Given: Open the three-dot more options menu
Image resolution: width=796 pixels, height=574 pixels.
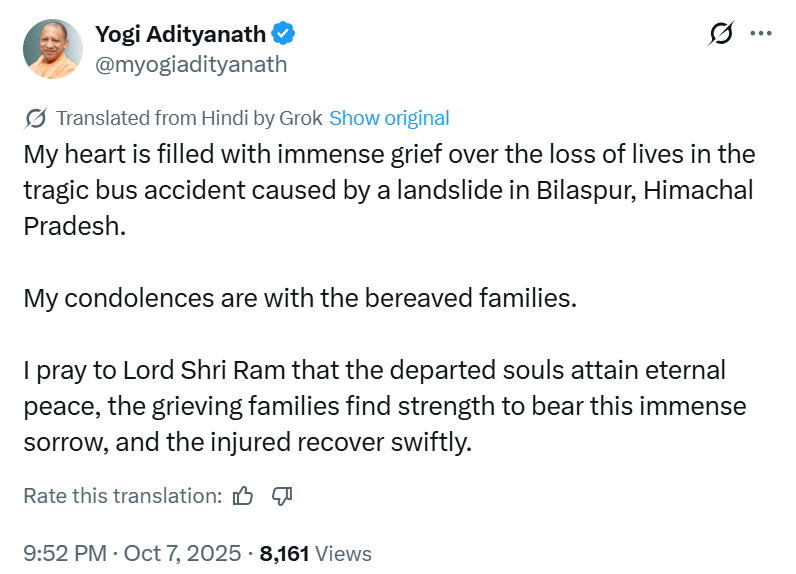Looking at the screenshot, I should (x=761, y=34).
